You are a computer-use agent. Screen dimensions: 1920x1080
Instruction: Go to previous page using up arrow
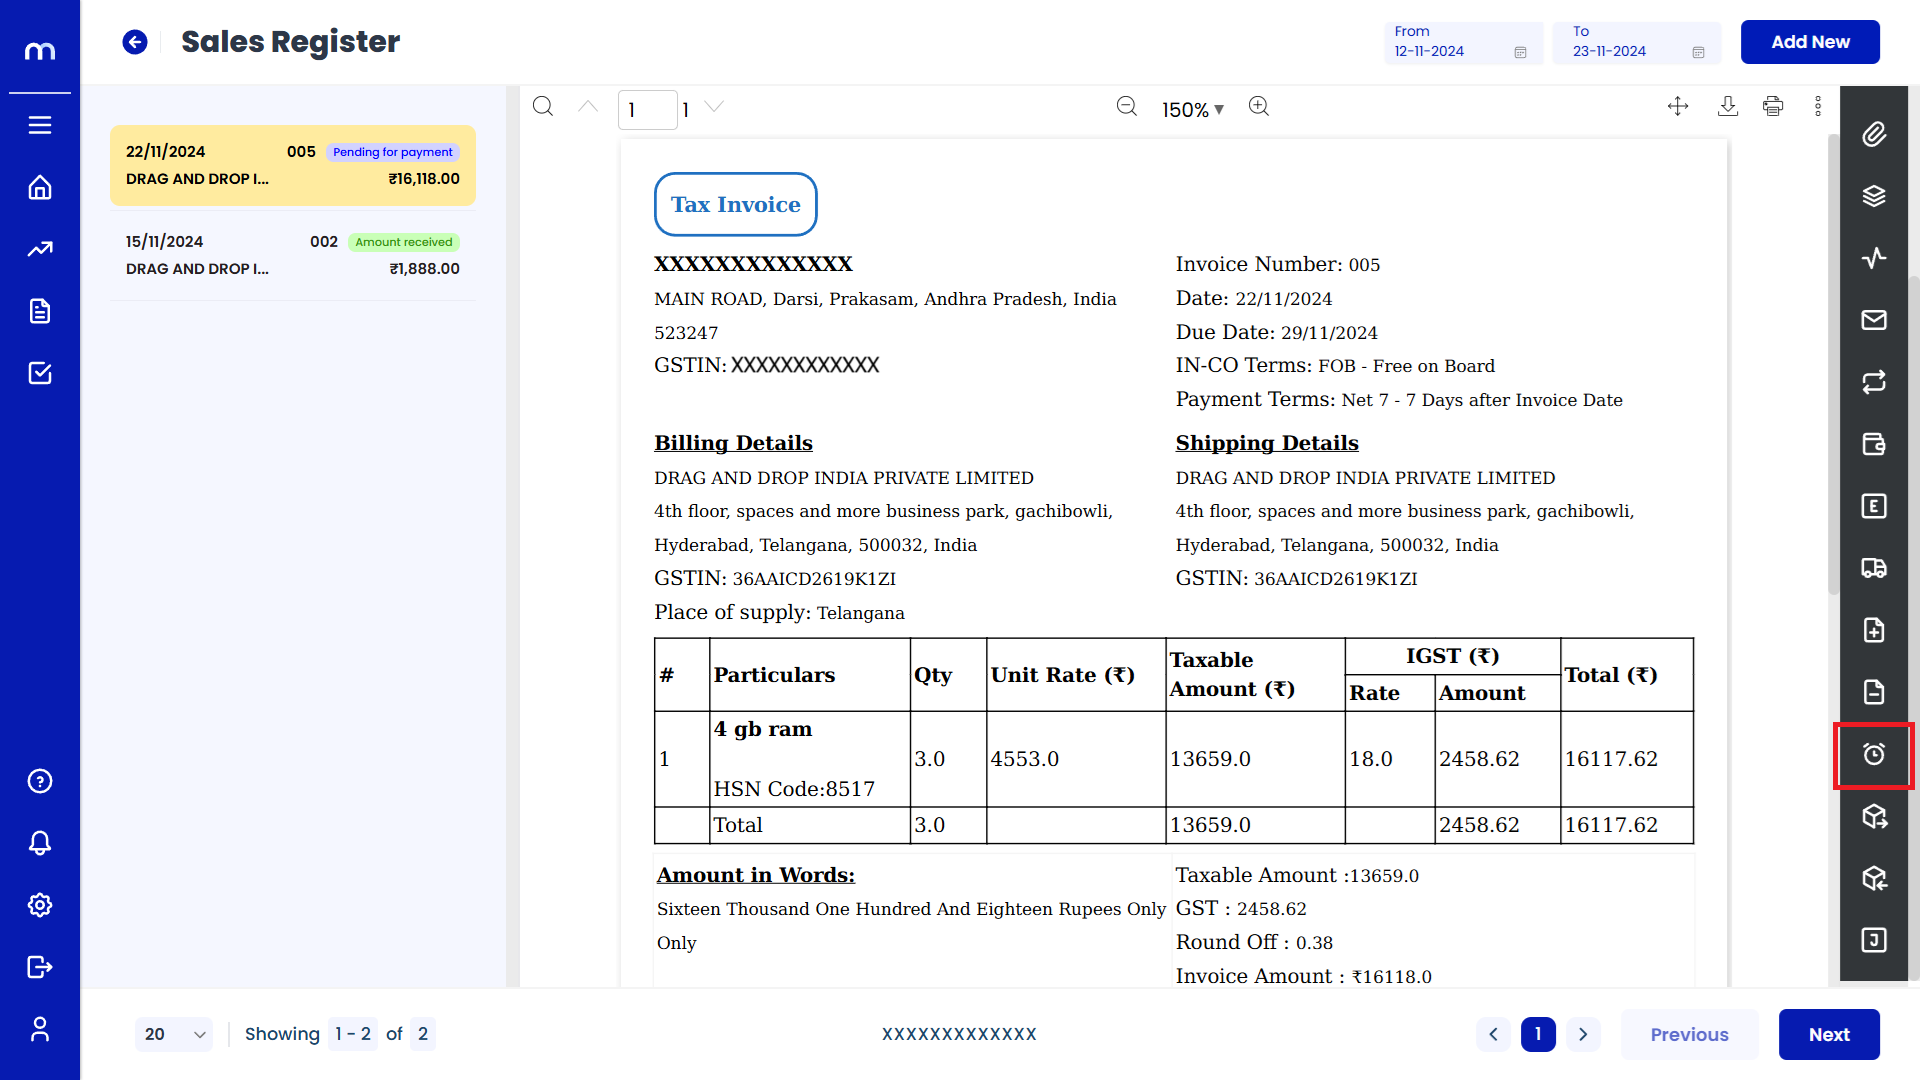(x=588, y=106)
